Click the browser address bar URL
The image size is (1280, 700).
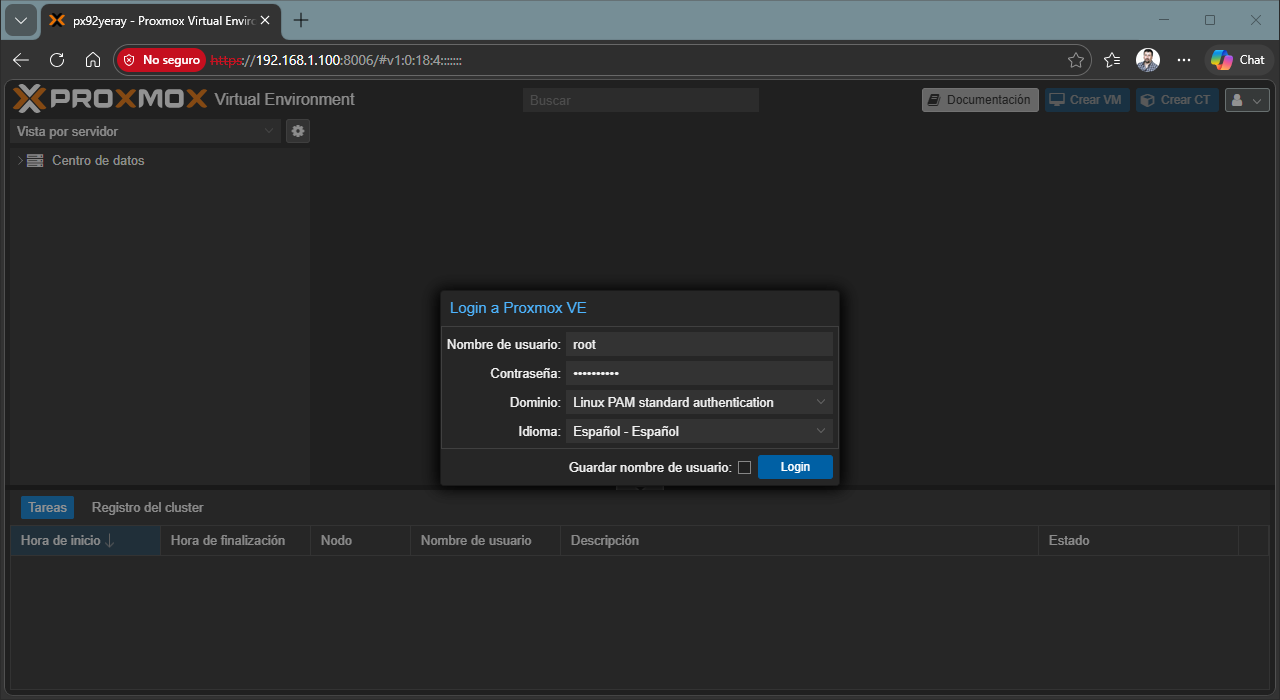point(335,60)
